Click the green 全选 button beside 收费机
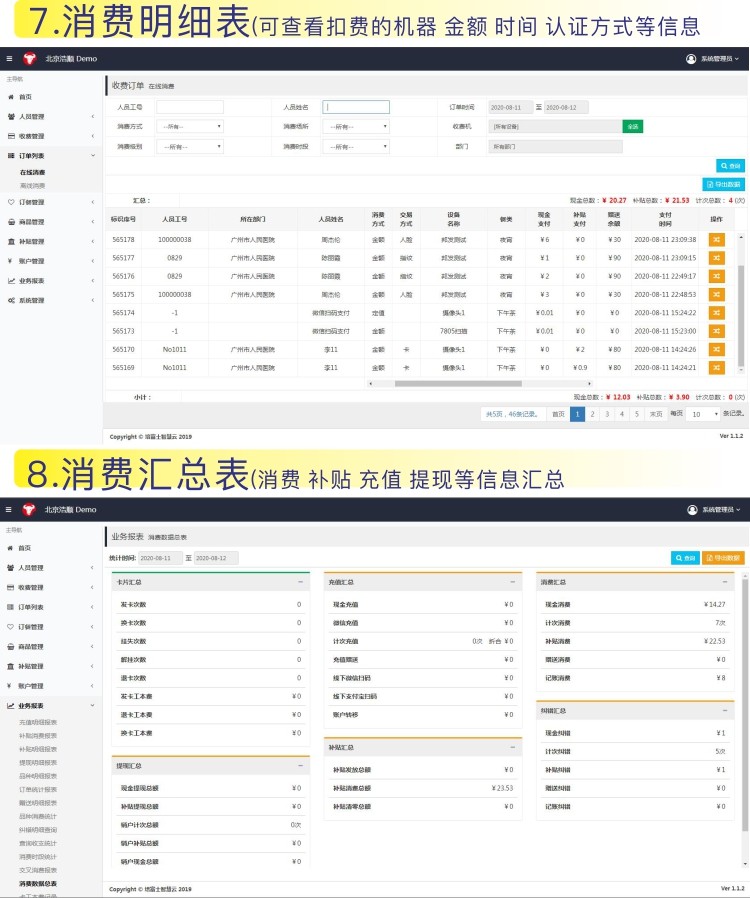750x898 pixels. click(632, 127)
